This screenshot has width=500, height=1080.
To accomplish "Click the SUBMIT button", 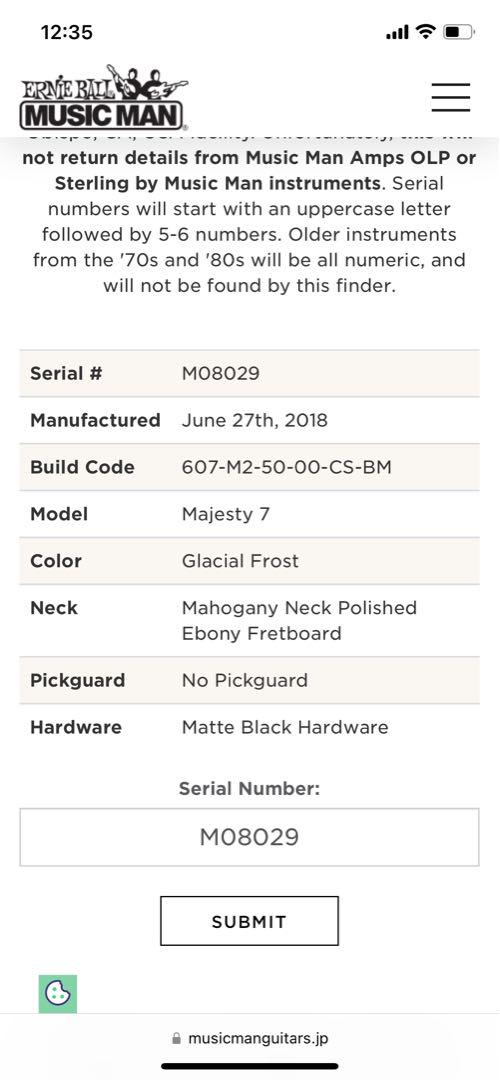I will click(249, 921).
